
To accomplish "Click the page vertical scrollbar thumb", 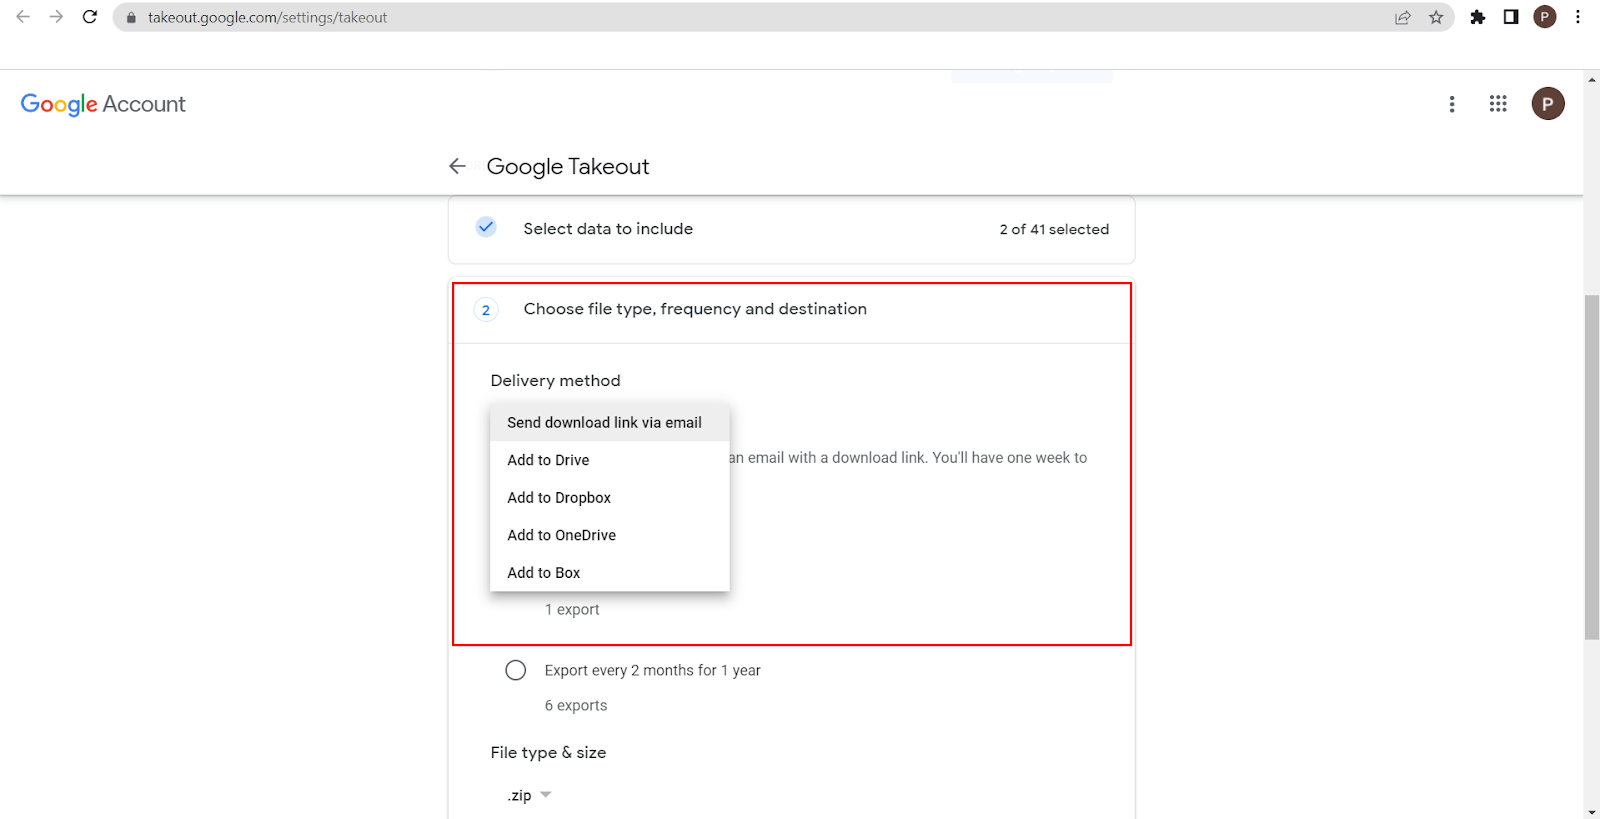I will pos(1592,467).
